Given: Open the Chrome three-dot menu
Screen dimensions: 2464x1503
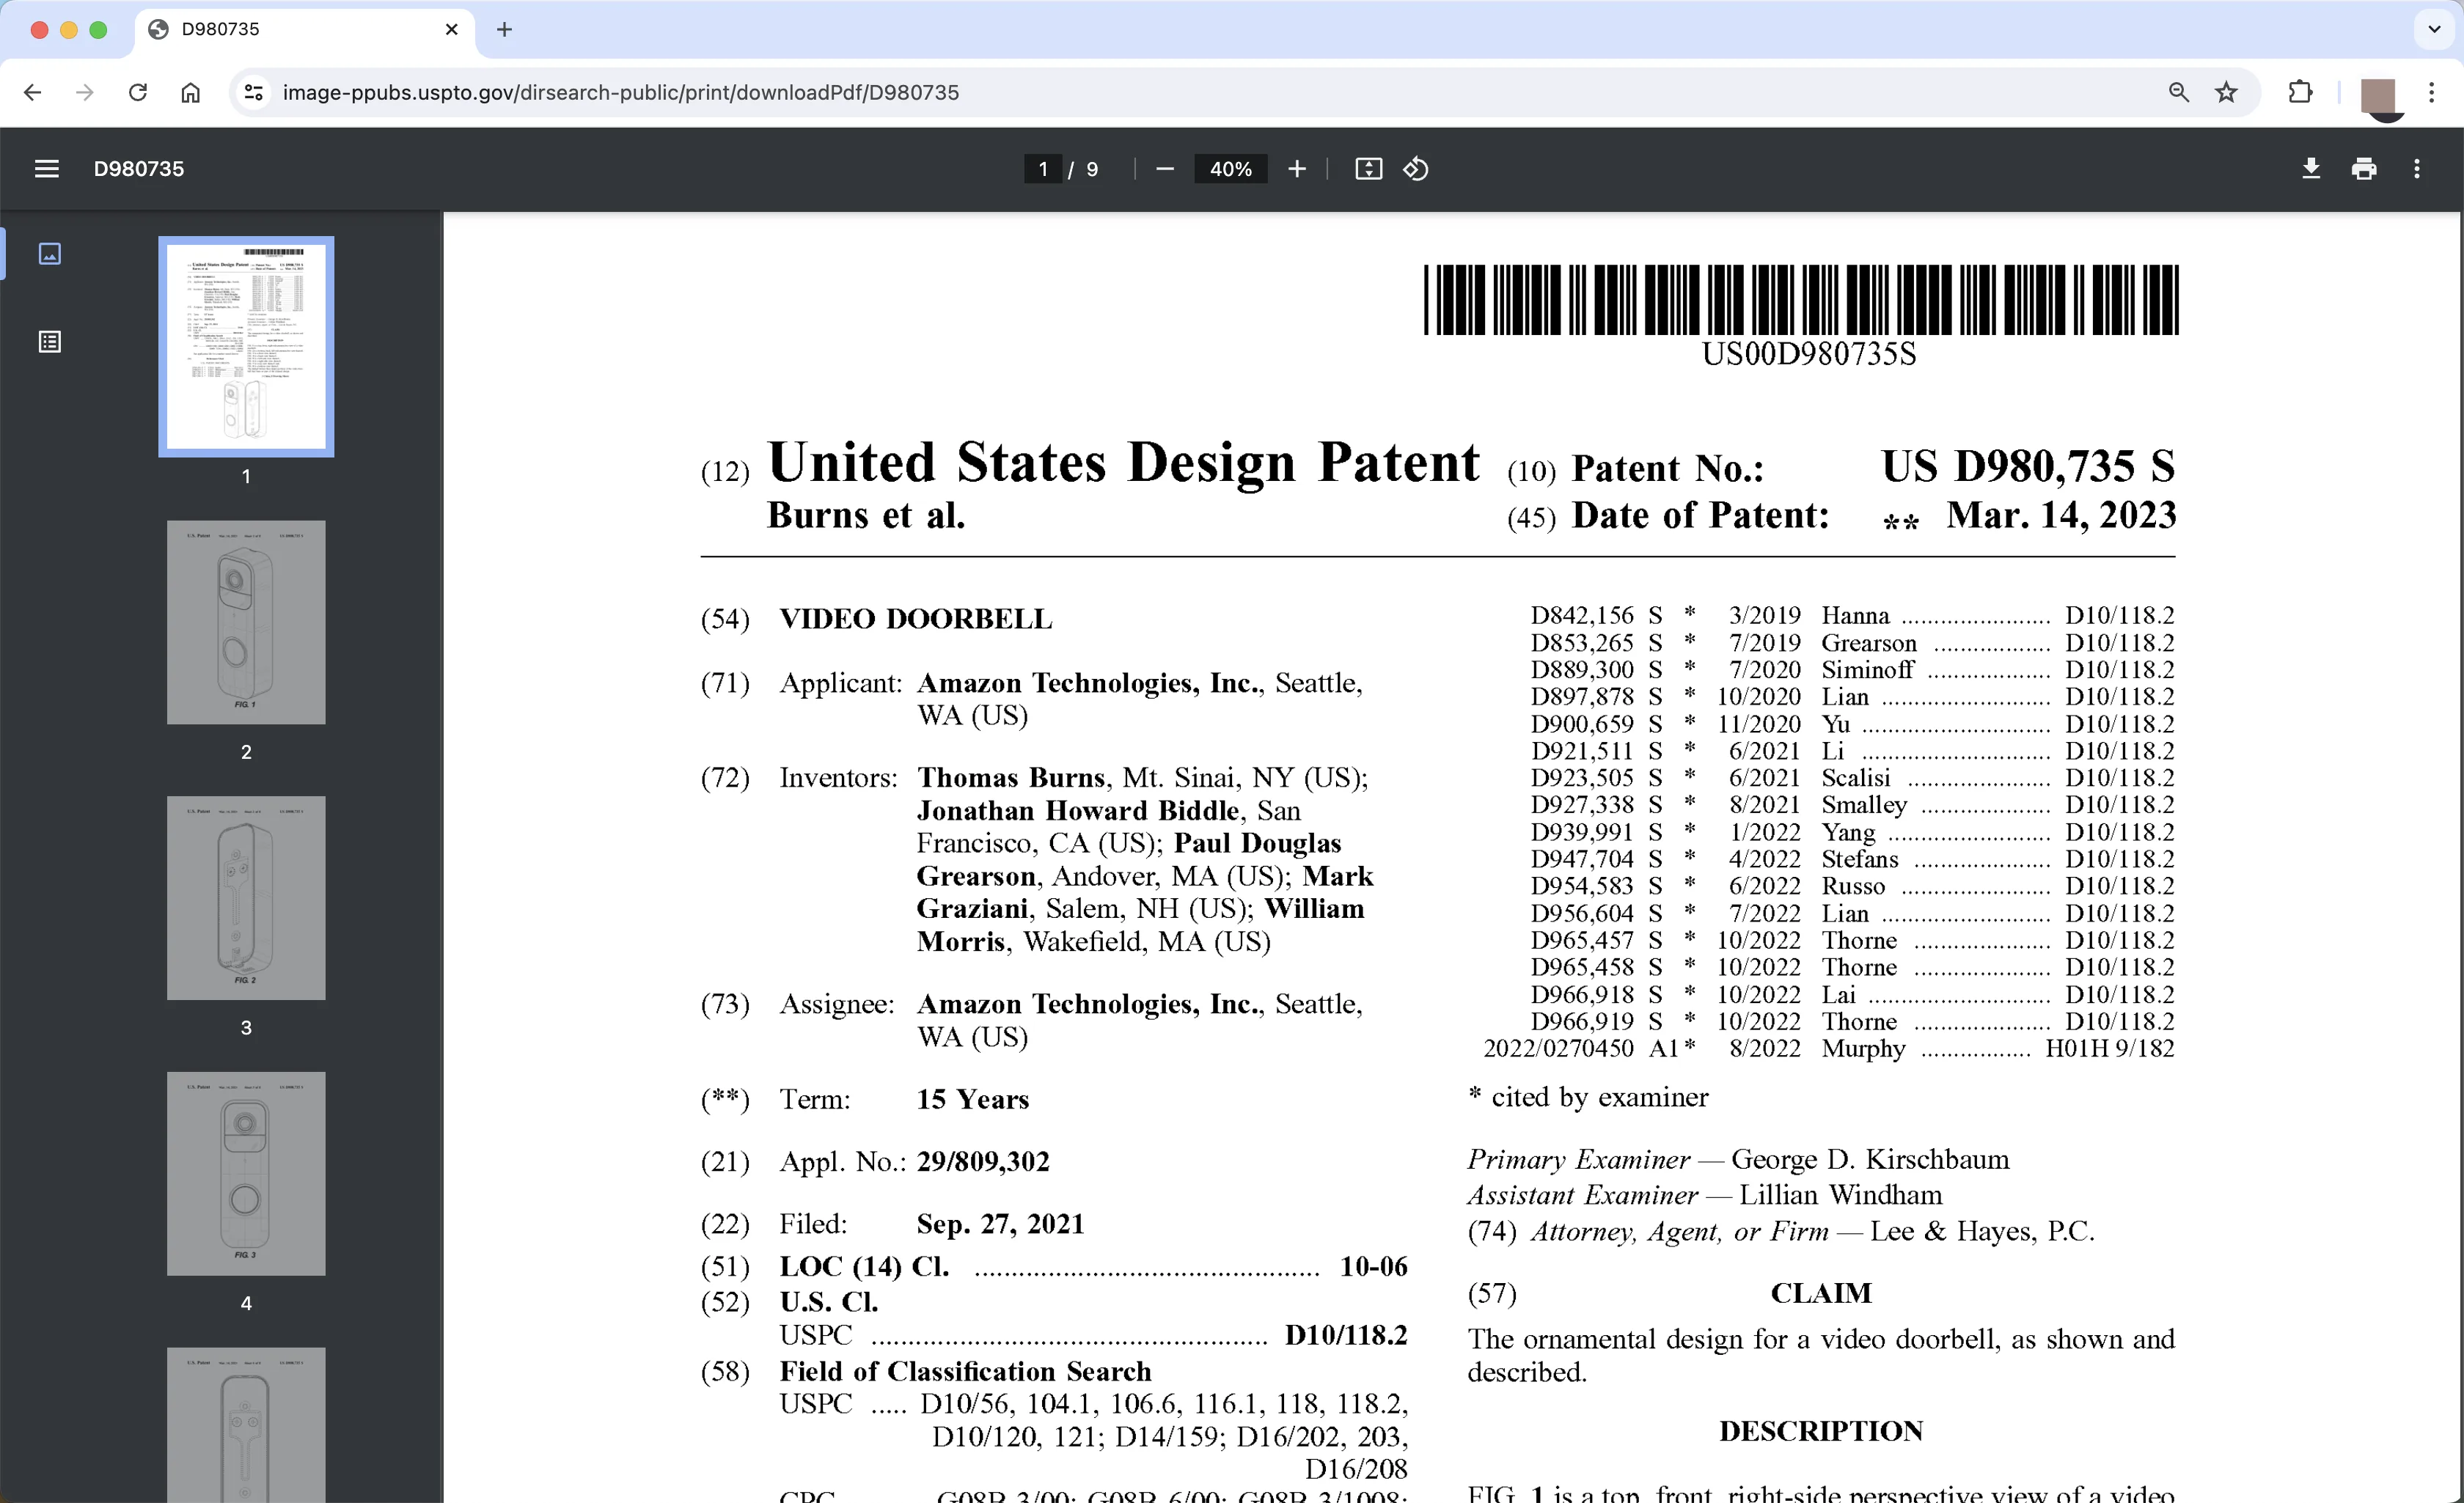Looking at the screenshot, I should [x=2431, y=93].
